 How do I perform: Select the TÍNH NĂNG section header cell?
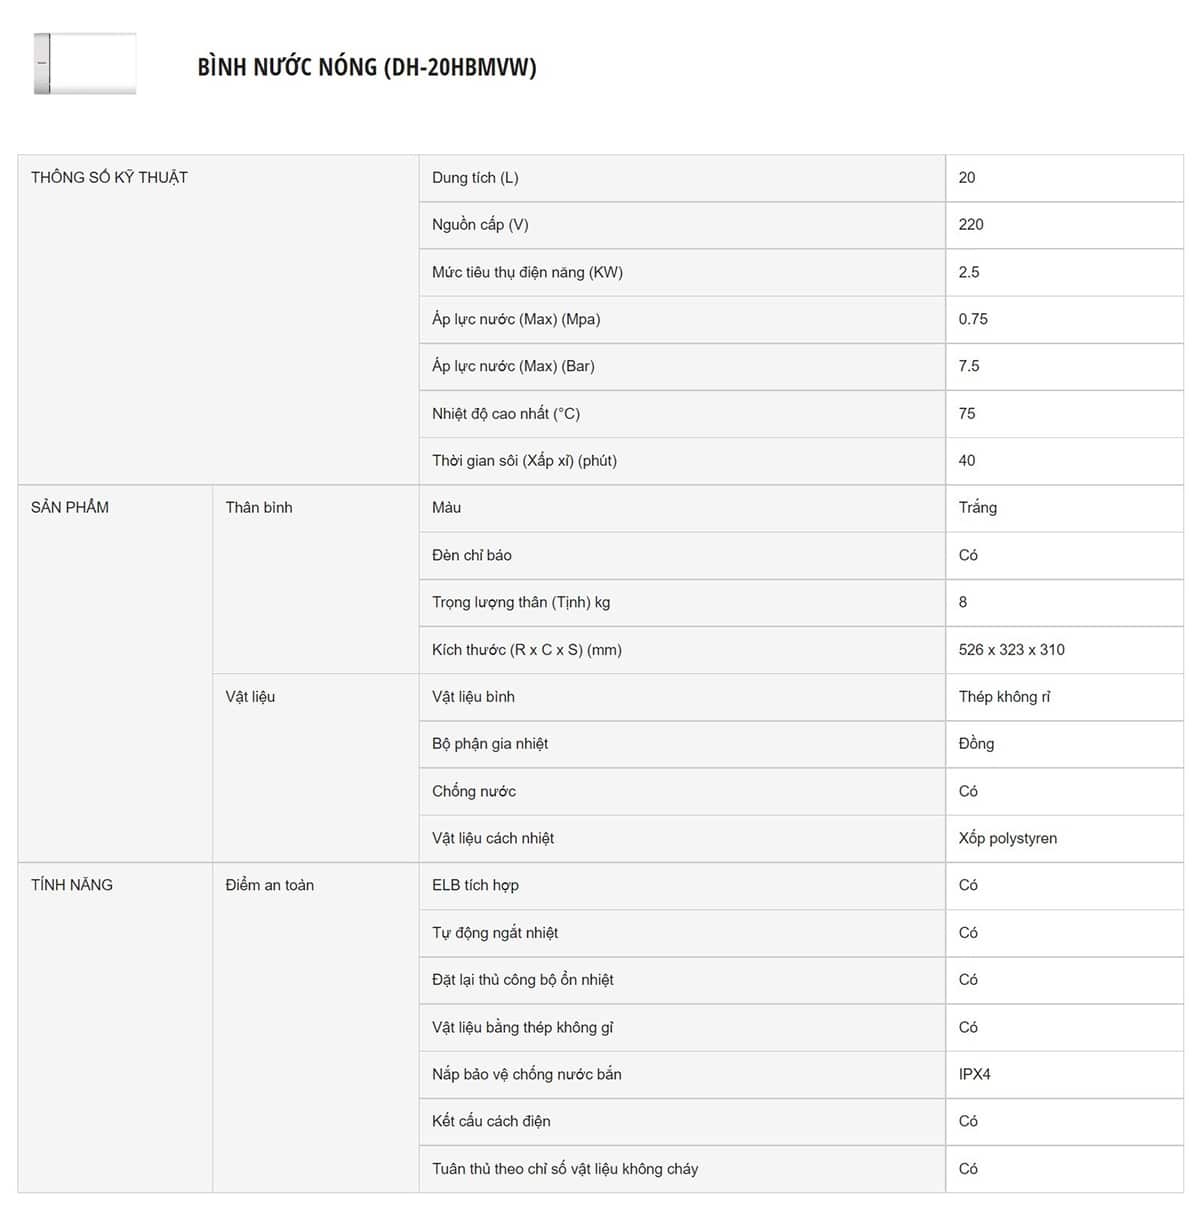pyautogui.click(x=72, y=885)
